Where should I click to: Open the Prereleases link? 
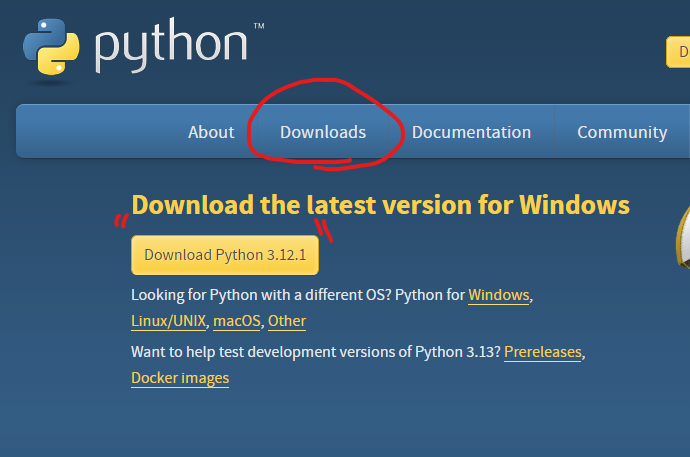point(543,352)
